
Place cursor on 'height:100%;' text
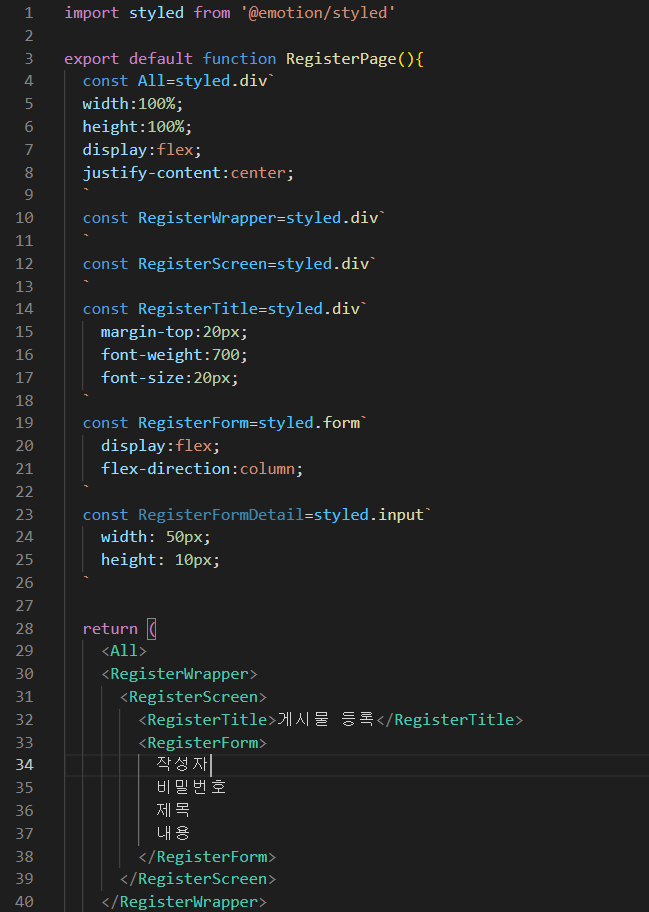137,127
